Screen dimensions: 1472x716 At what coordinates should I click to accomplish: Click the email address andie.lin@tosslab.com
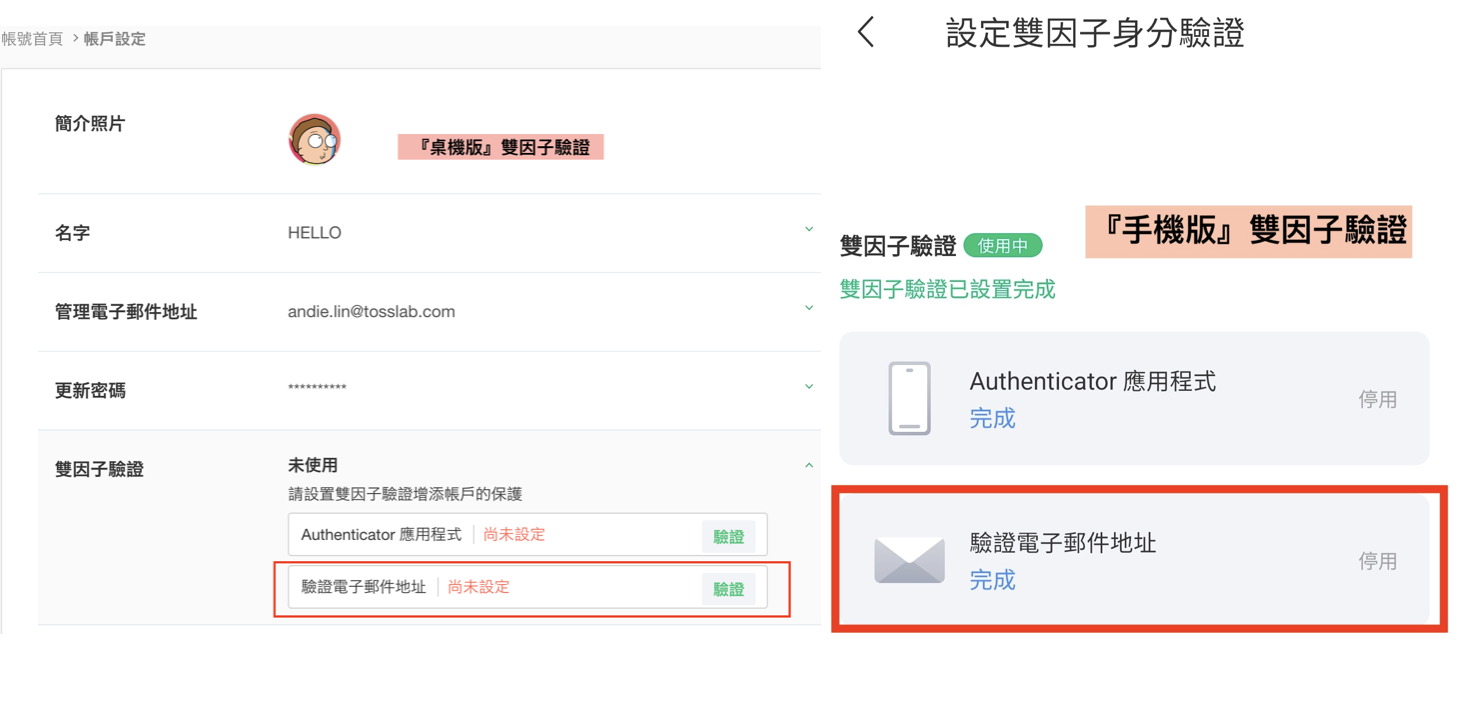(371, 312)
